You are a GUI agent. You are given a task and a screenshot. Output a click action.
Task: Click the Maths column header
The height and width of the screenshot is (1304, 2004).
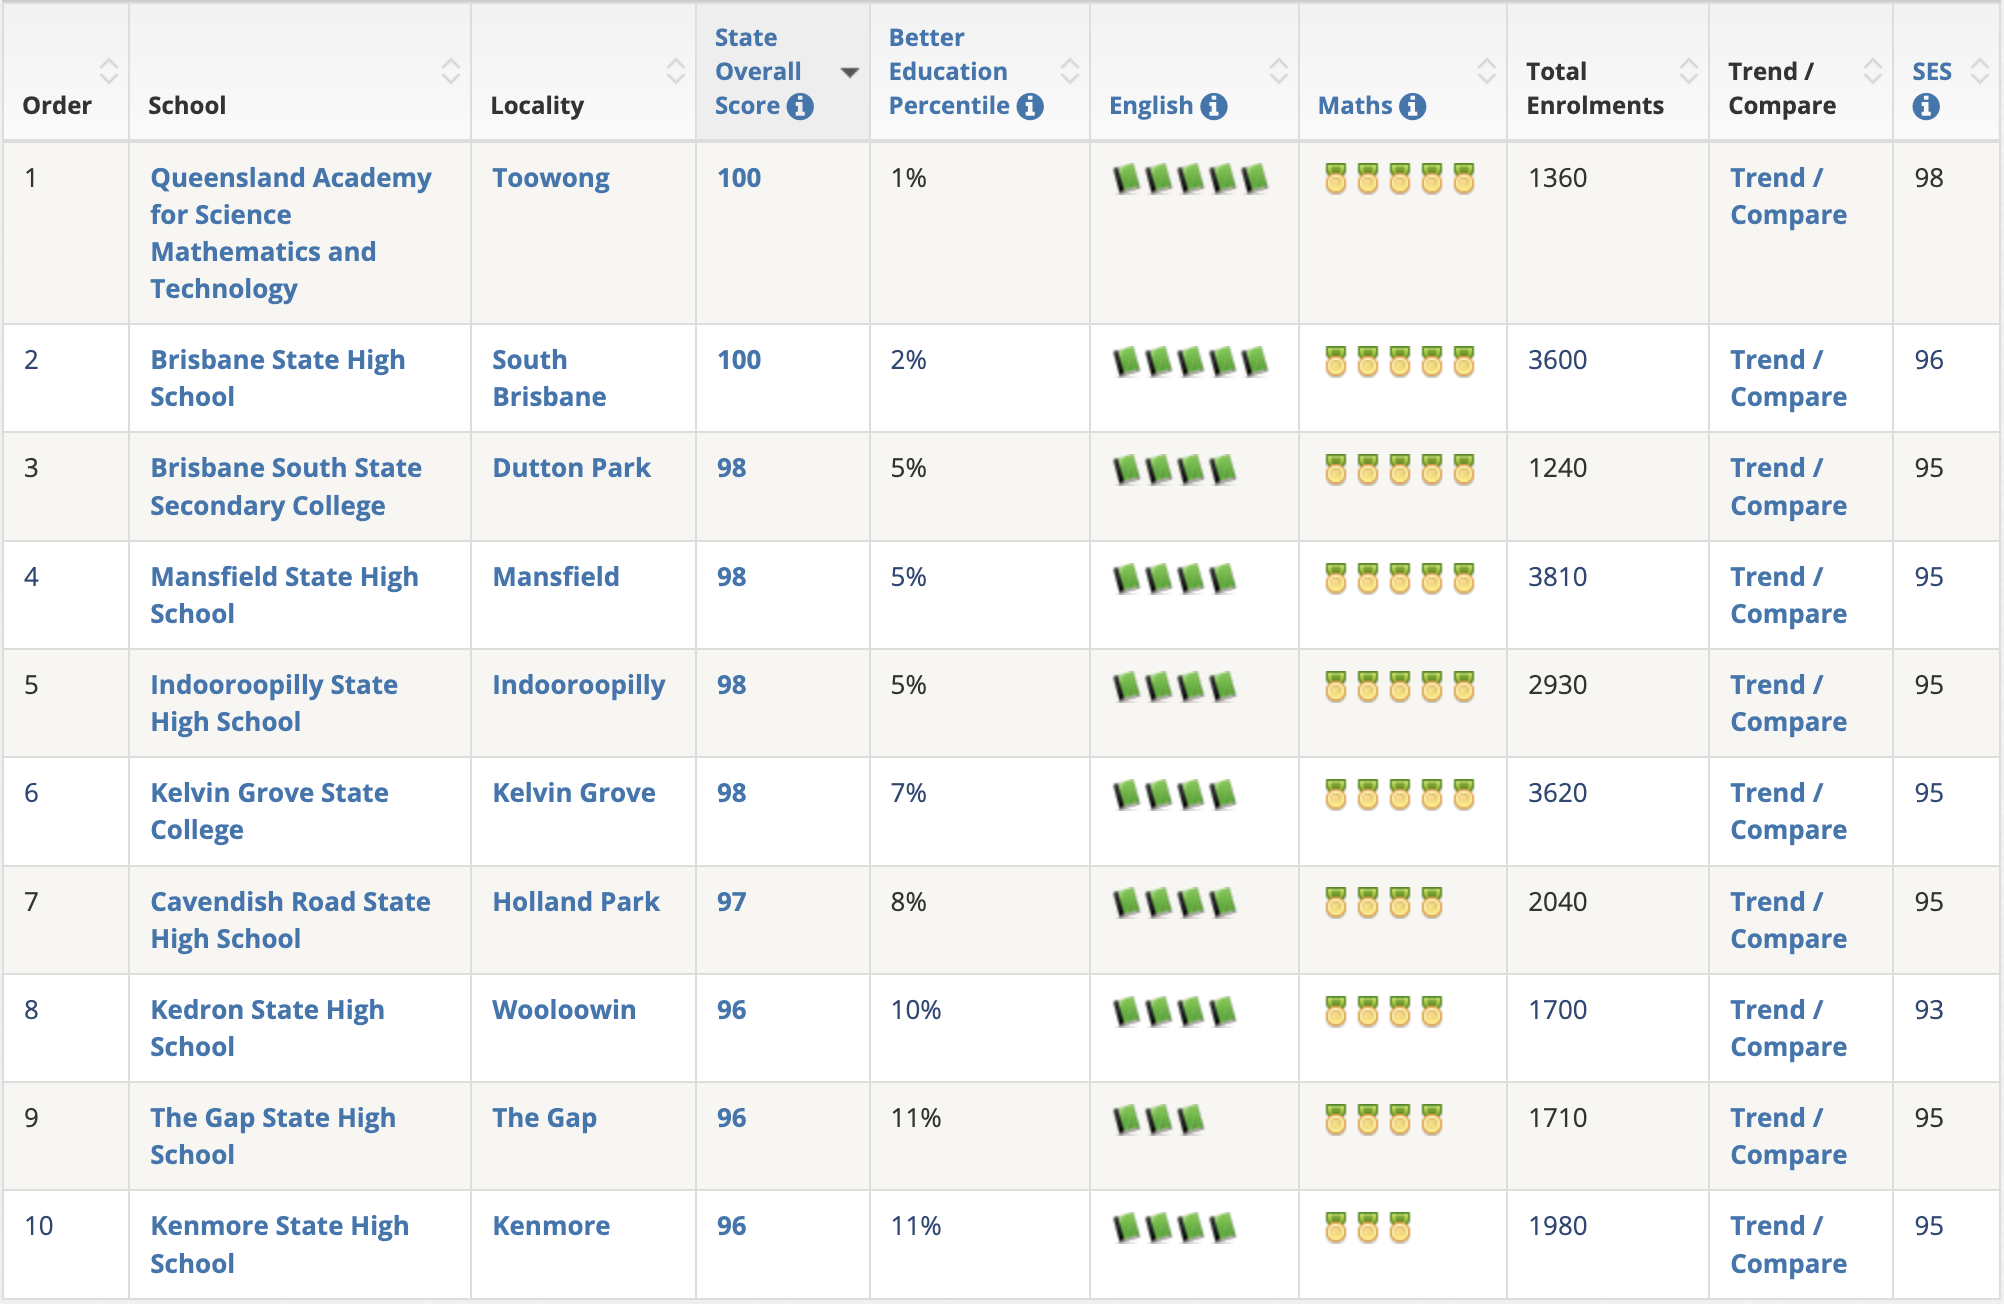(x=1355, y=106)
